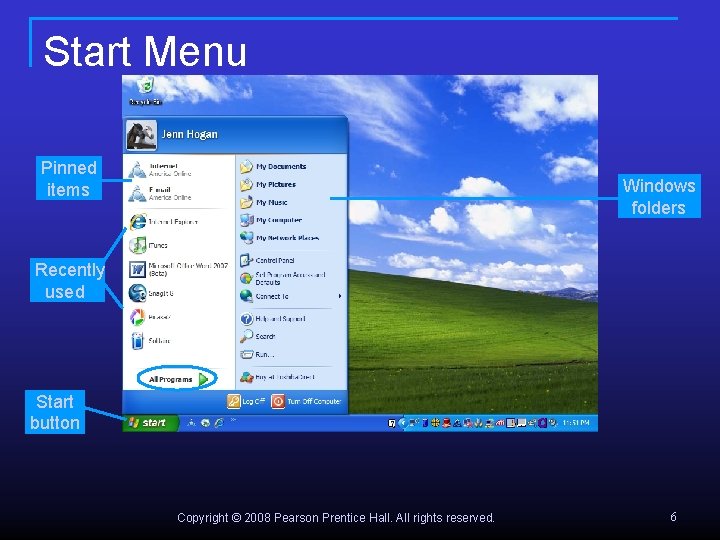Click the Jenn Hogan user name

190,135
